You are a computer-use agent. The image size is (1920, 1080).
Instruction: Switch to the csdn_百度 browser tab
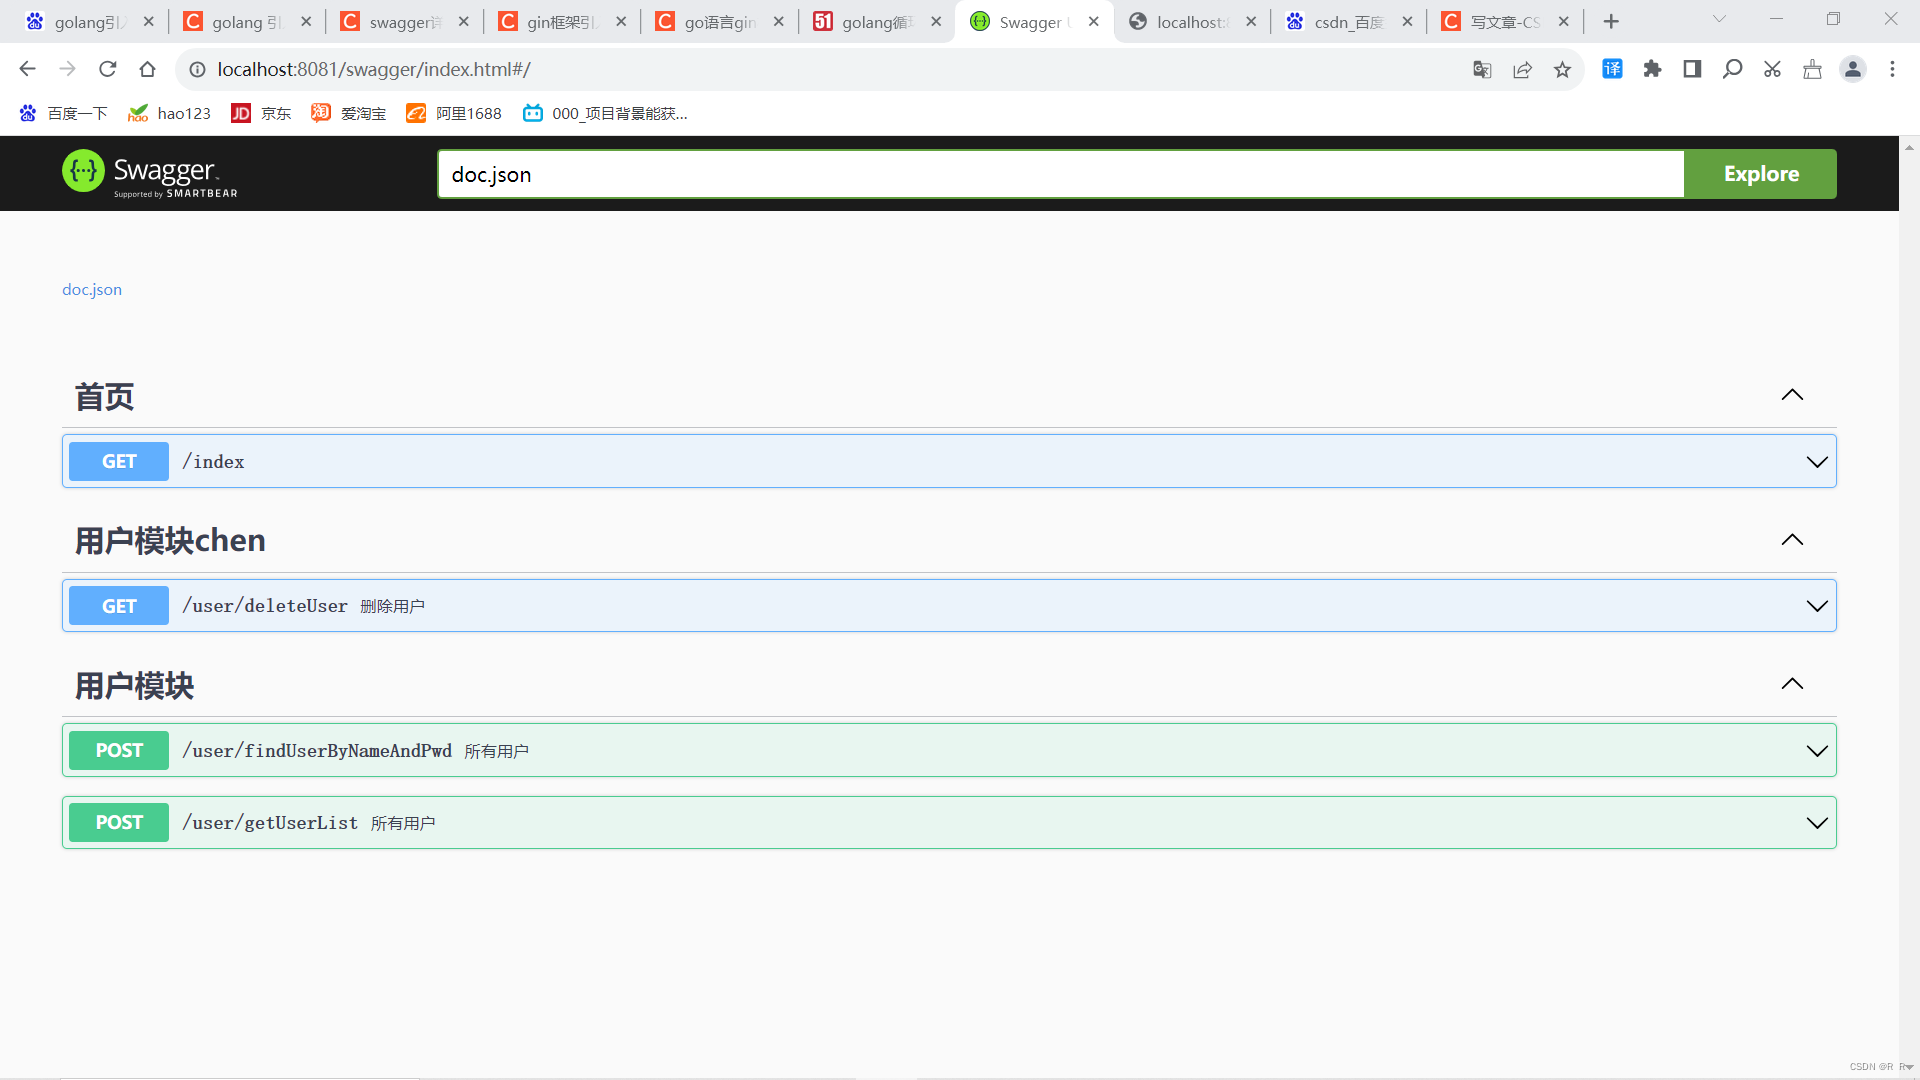(x=1346, y=22)
